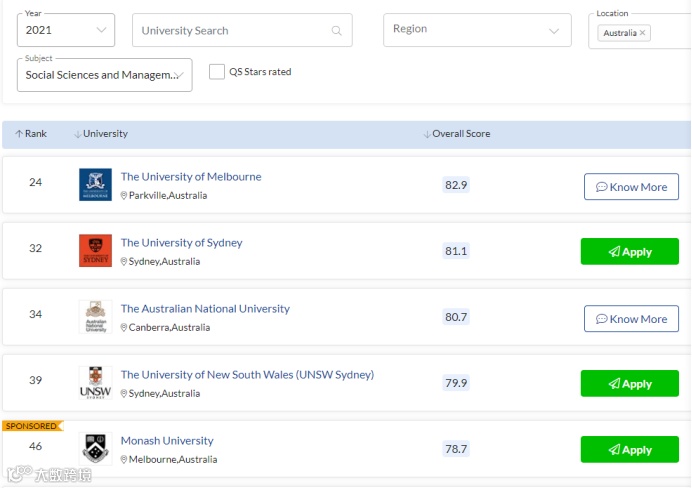This screenshot has height=489, width=692.
Task: Apply to Monash University
Action: point(629,450)
